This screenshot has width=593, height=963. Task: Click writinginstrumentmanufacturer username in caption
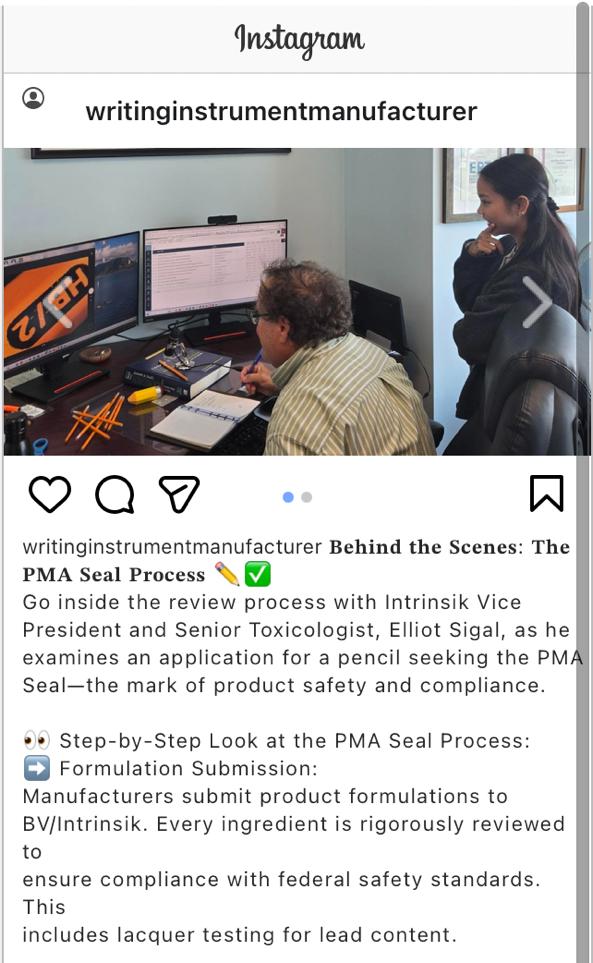tap(172, 547)
